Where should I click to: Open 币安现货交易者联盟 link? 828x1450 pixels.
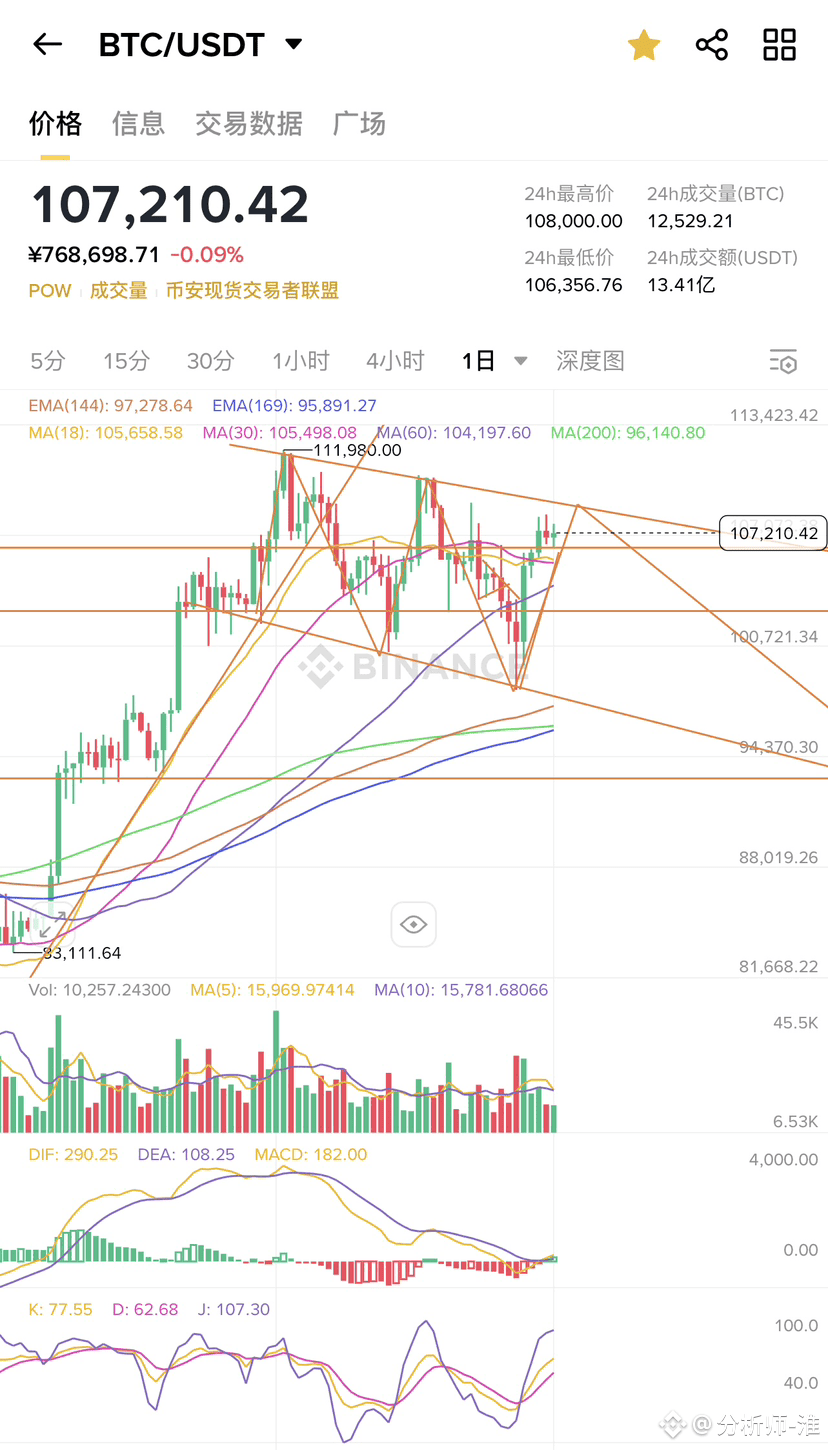252,291
